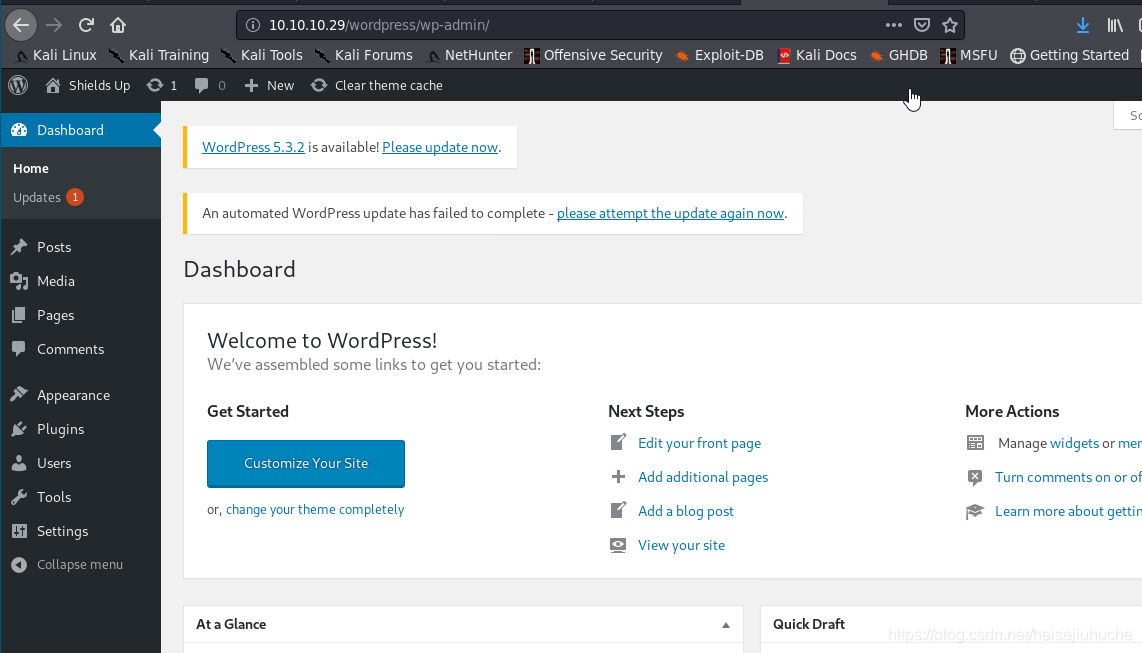The image size is (1142, 653).
Task: Select Dashboard in the sidebar menu
Action: pyautogui.click(x=80, y=130)
